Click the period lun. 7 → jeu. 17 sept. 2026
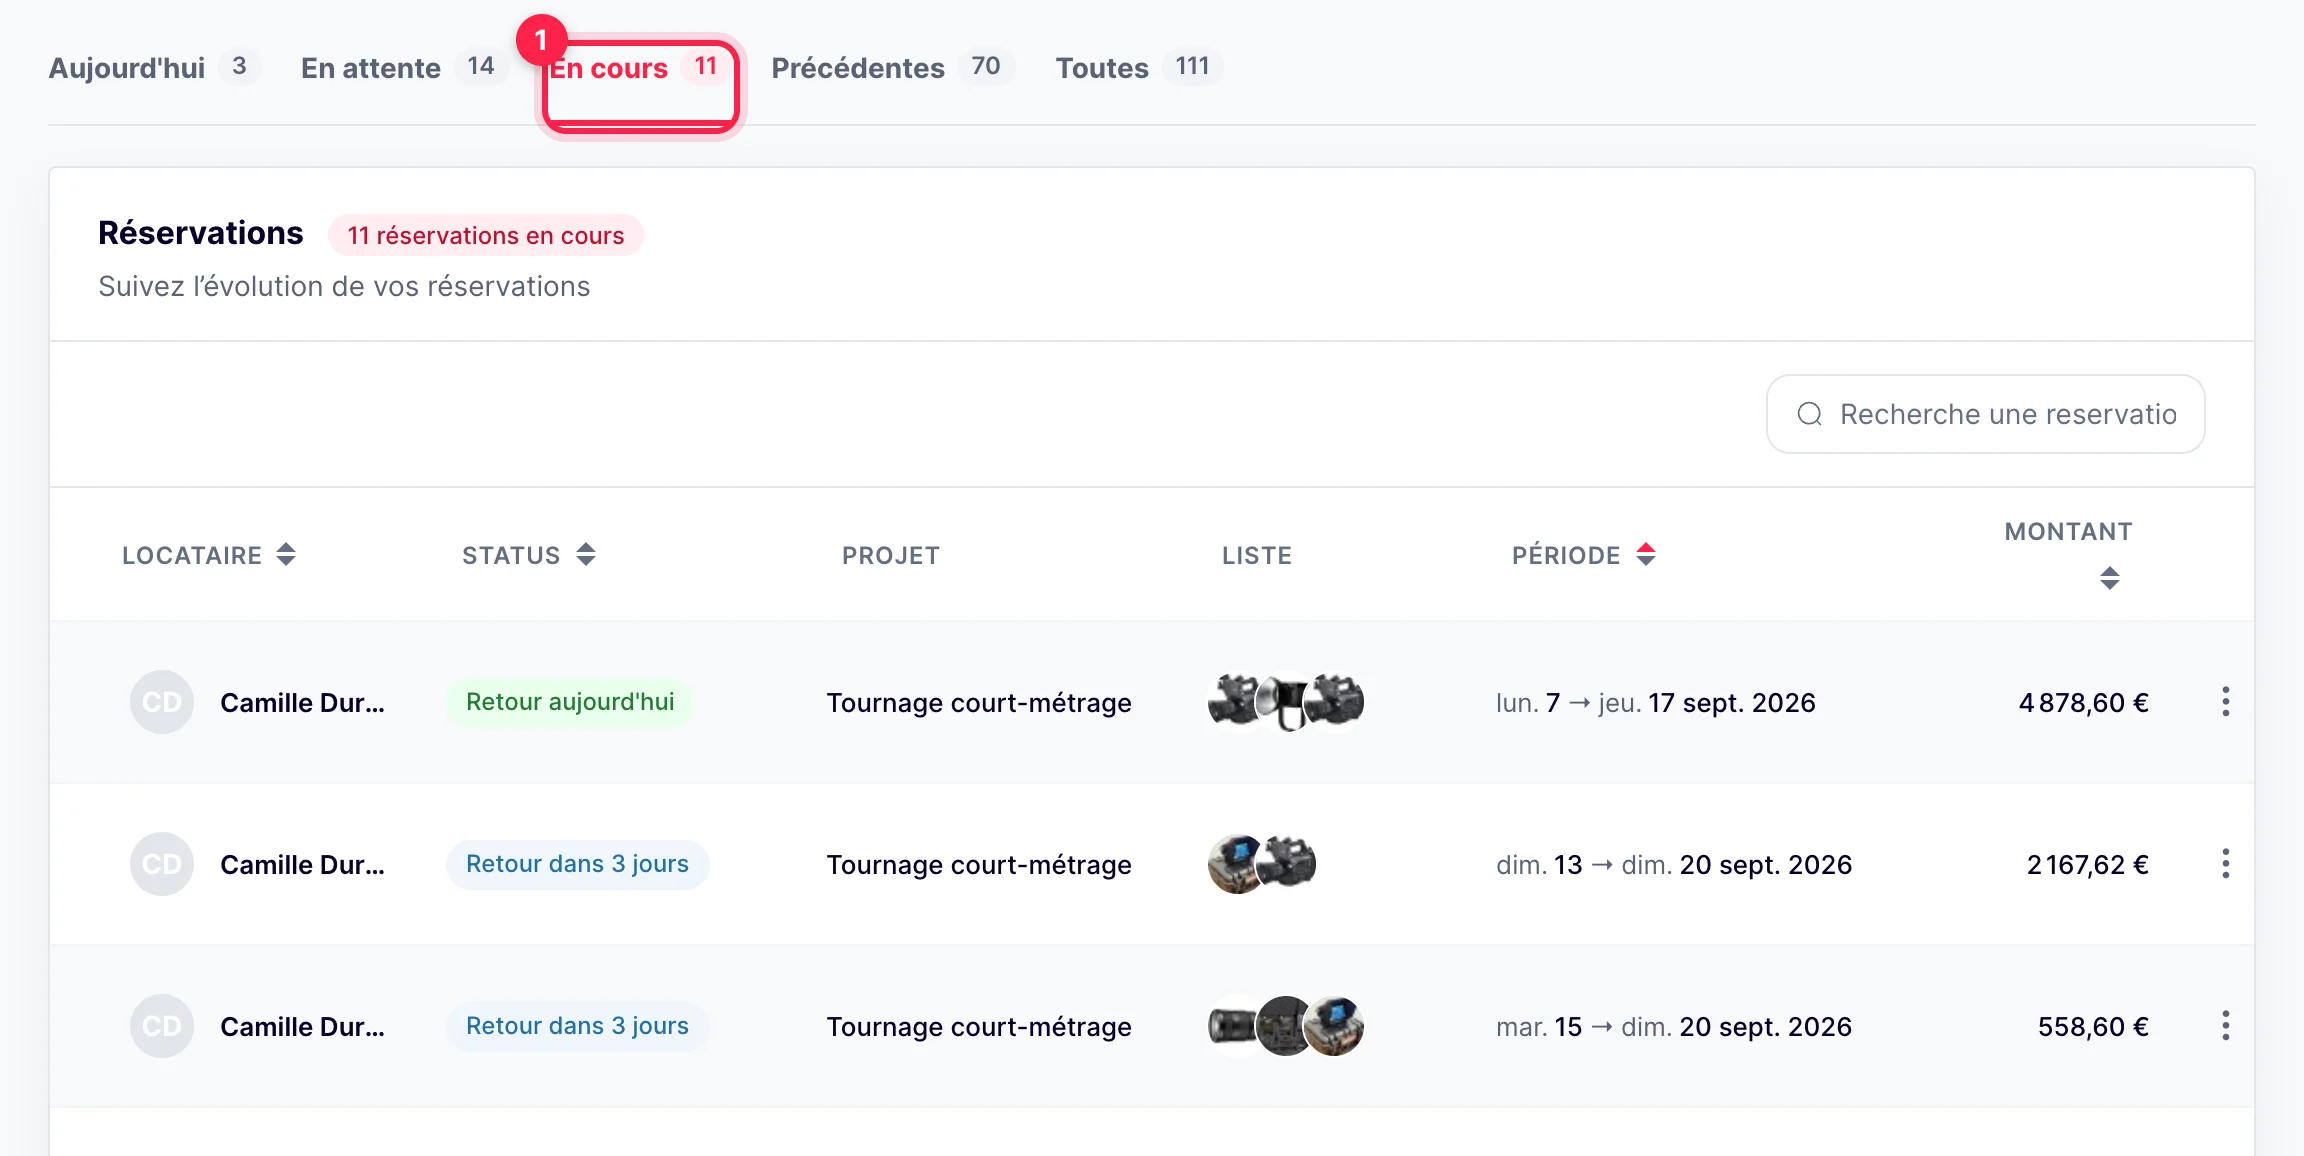The image size is (2304, 1156). pos(1656,703)
